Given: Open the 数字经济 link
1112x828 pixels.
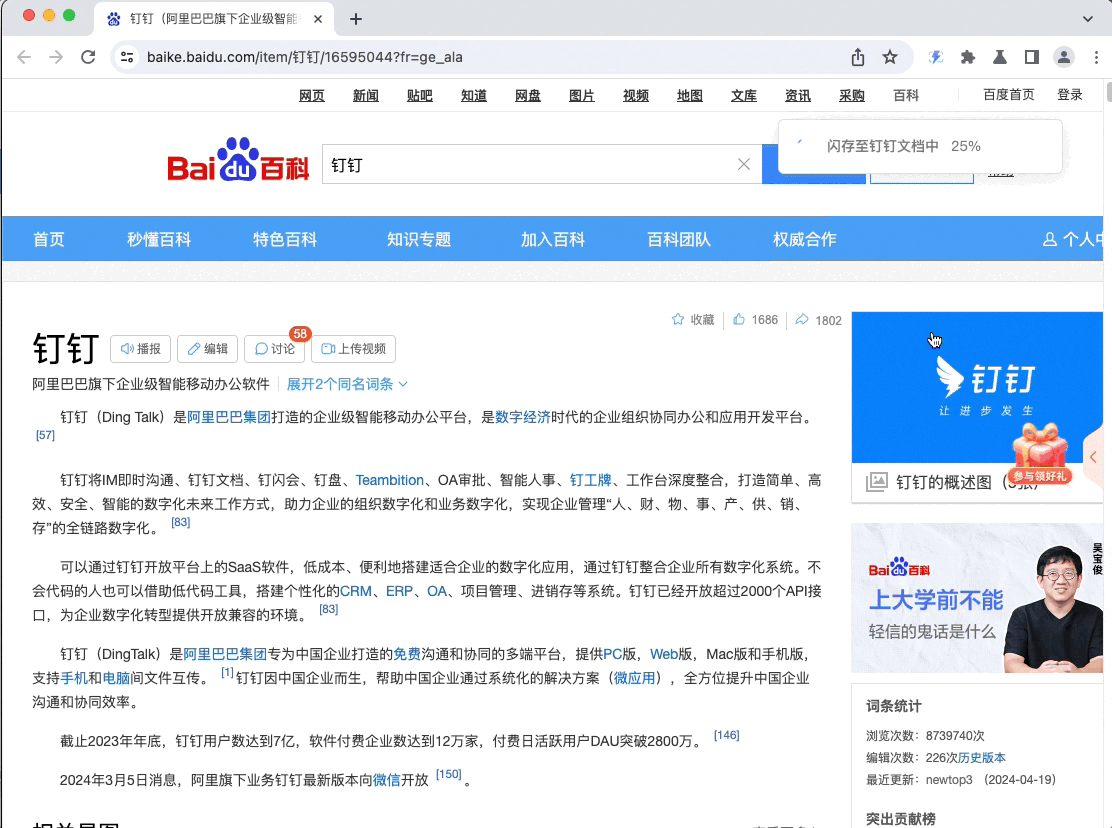Looking at the screenshot, I should pyautogui.click(x=523, y=417).
